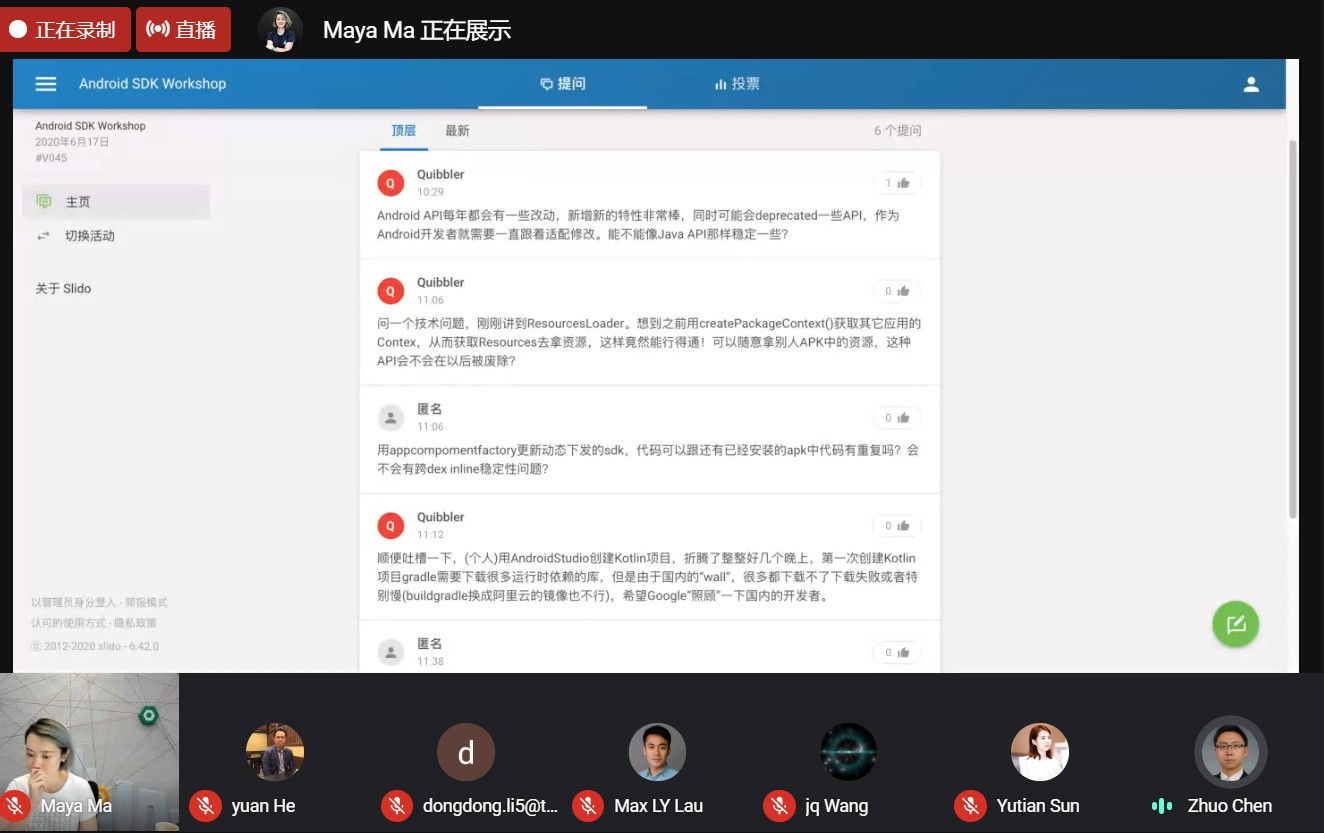The width and height of the screenshot is (1324, 833).
Task: Click the 6 个提问 count label
Action: point(897,131)
